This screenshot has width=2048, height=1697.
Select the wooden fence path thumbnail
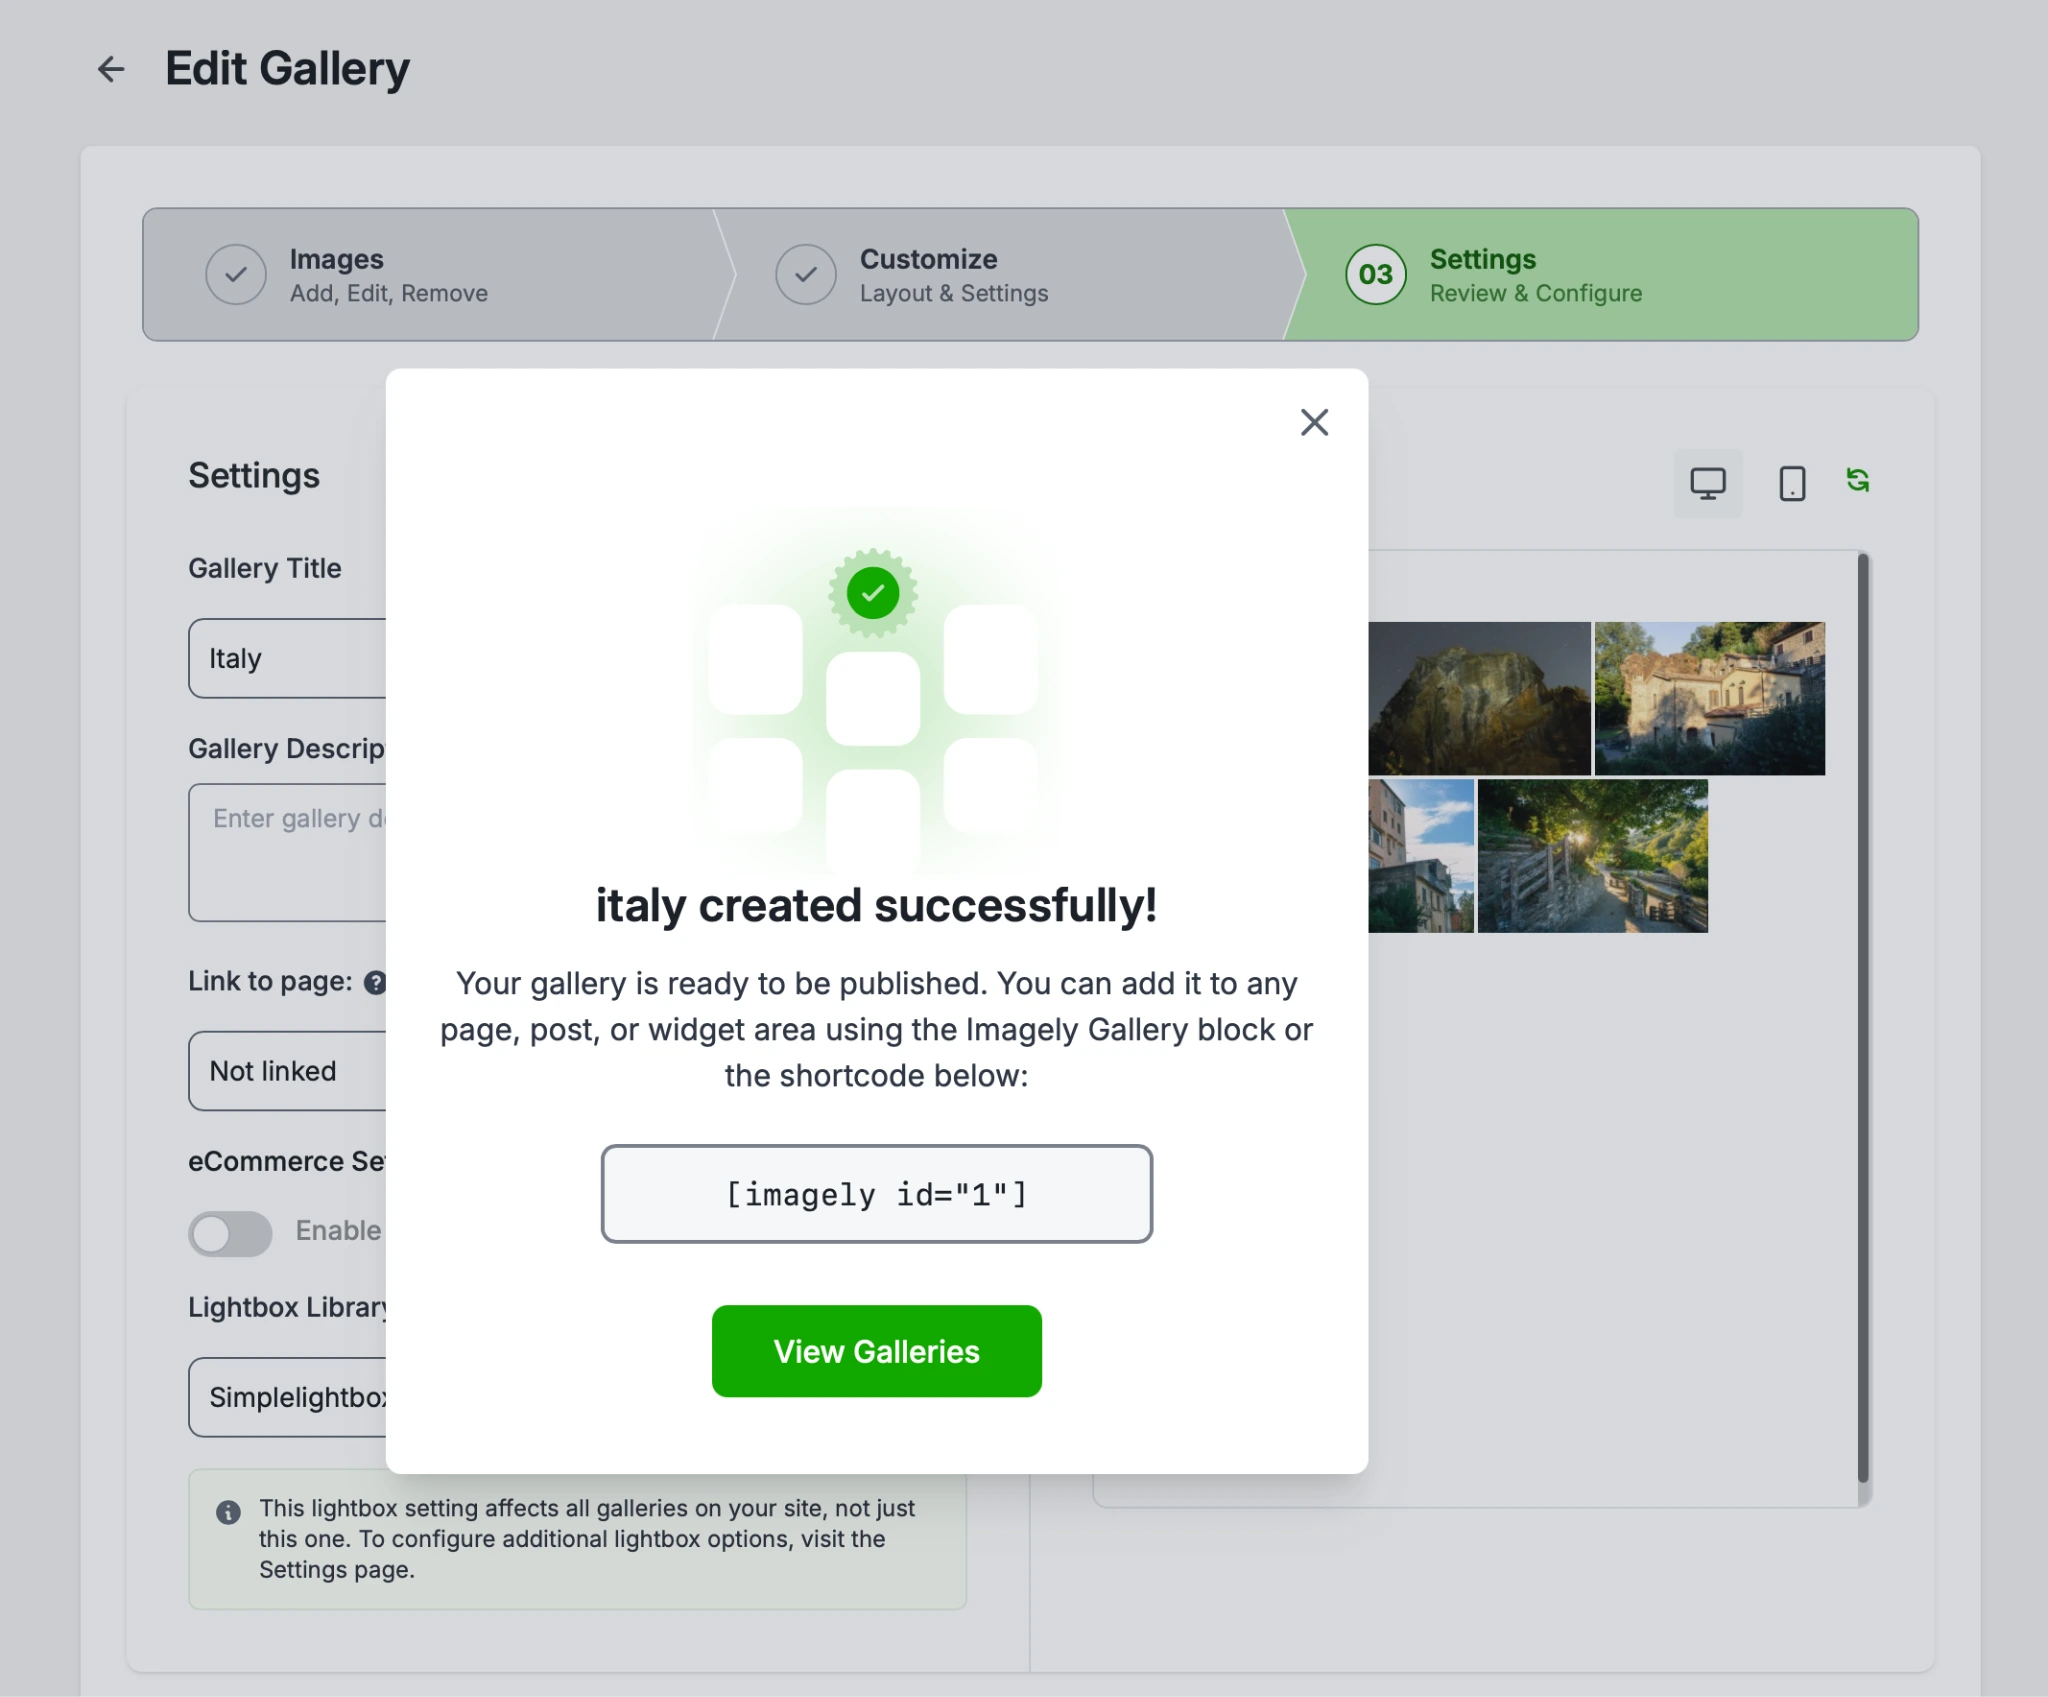point(1593,856)
